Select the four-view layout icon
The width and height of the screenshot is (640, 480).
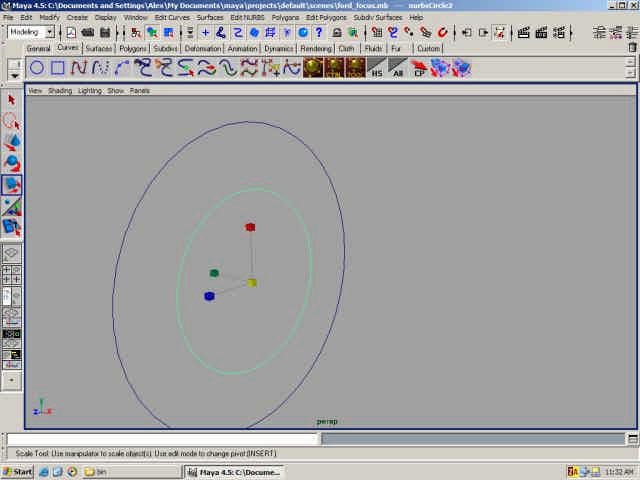[x=12, y=274]
